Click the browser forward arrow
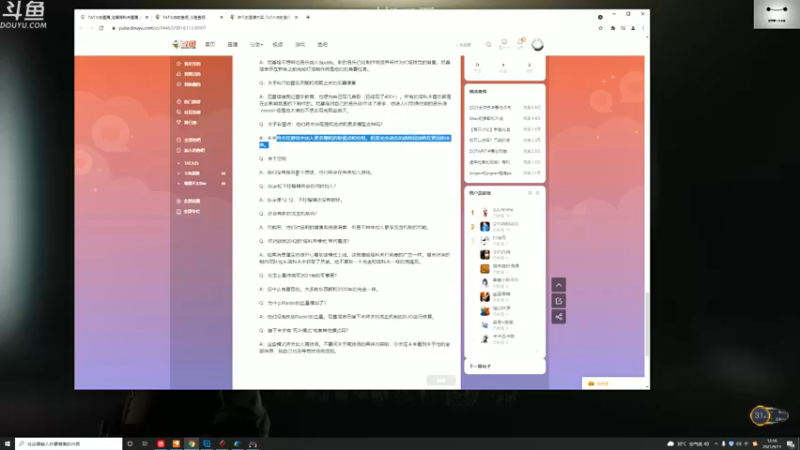800x450 pixels. [x=91, y=28]
